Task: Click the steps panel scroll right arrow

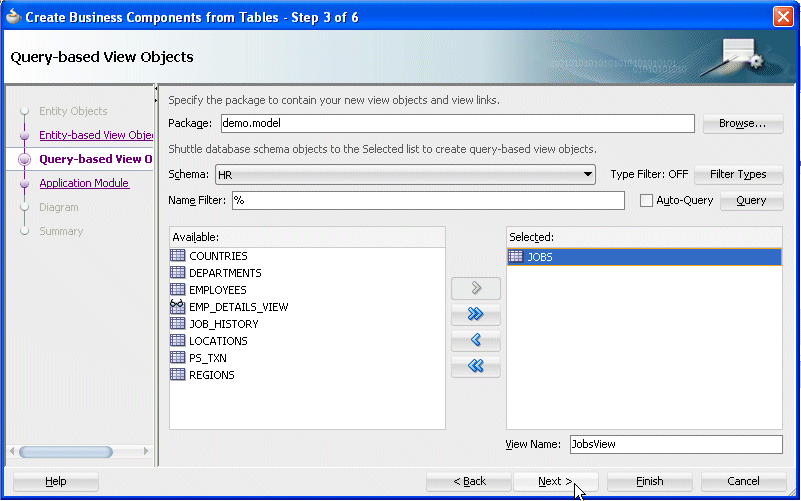Action: (146, 451)
